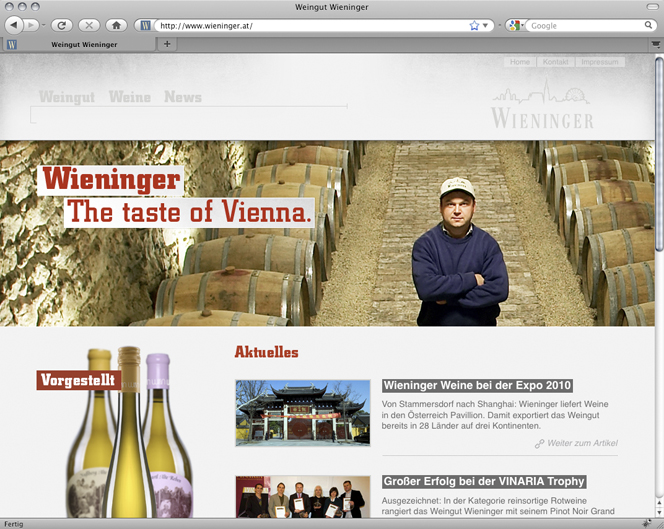Viewport: 664px width, 529px height.
Task: Open the Google search engine dropdown
Action: tap(515, 25)
